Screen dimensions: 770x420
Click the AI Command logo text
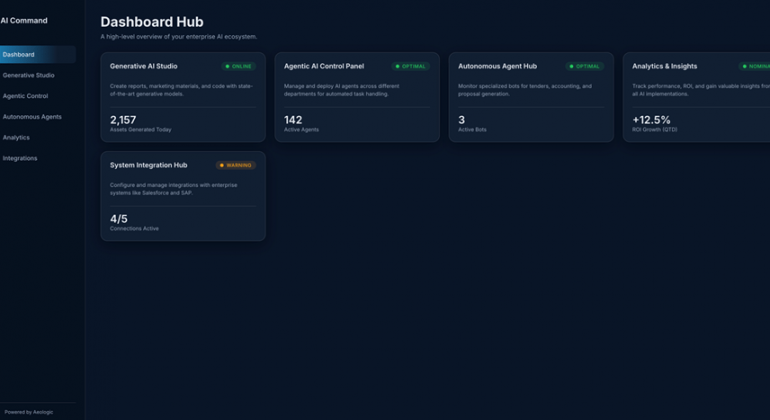coord(24,21)
